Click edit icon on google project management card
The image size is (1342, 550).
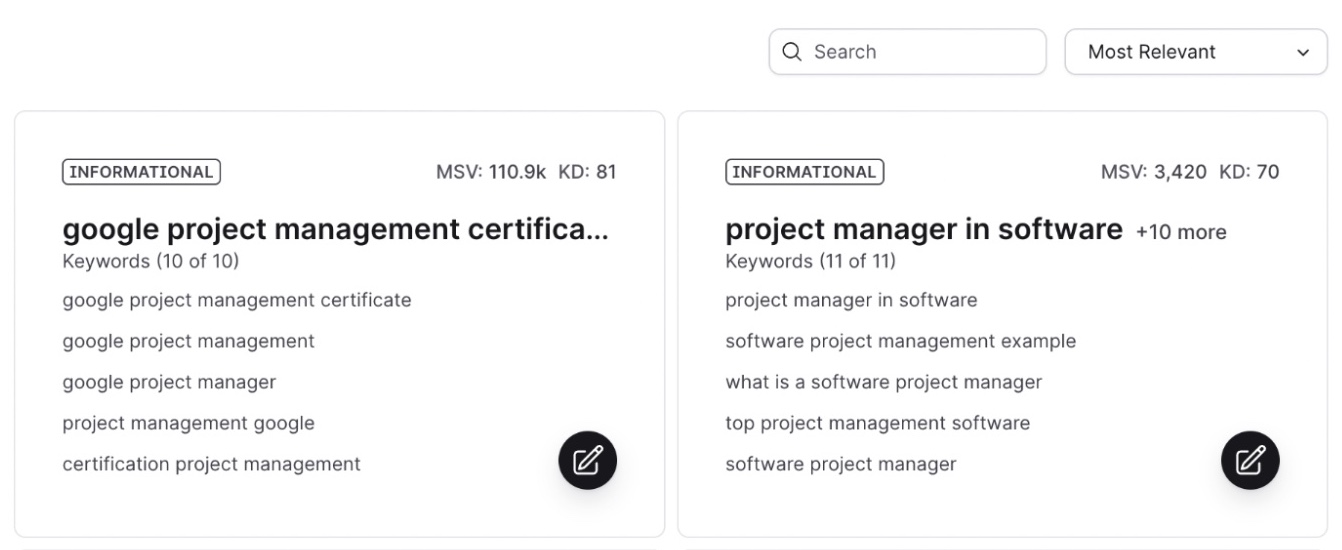tap(587, 460)
